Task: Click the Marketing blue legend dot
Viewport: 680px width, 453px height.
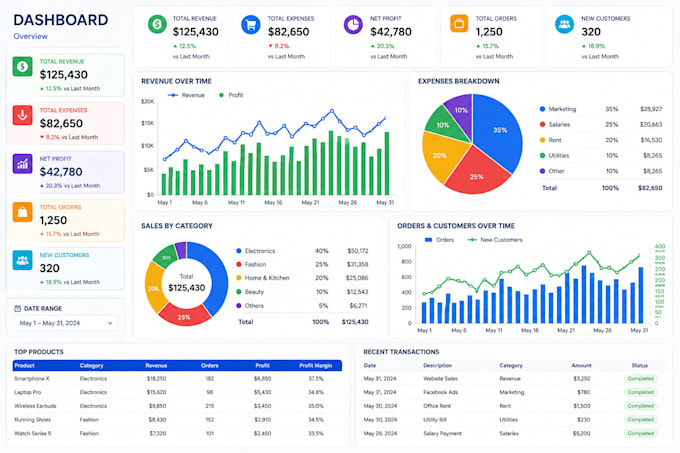Action: 542,109
